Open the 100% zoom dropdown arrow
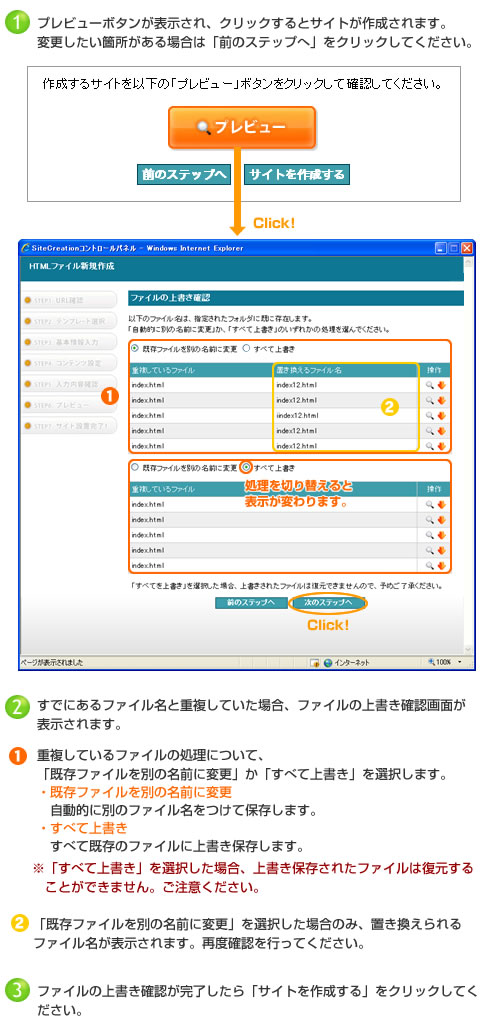 click(460, 662)
